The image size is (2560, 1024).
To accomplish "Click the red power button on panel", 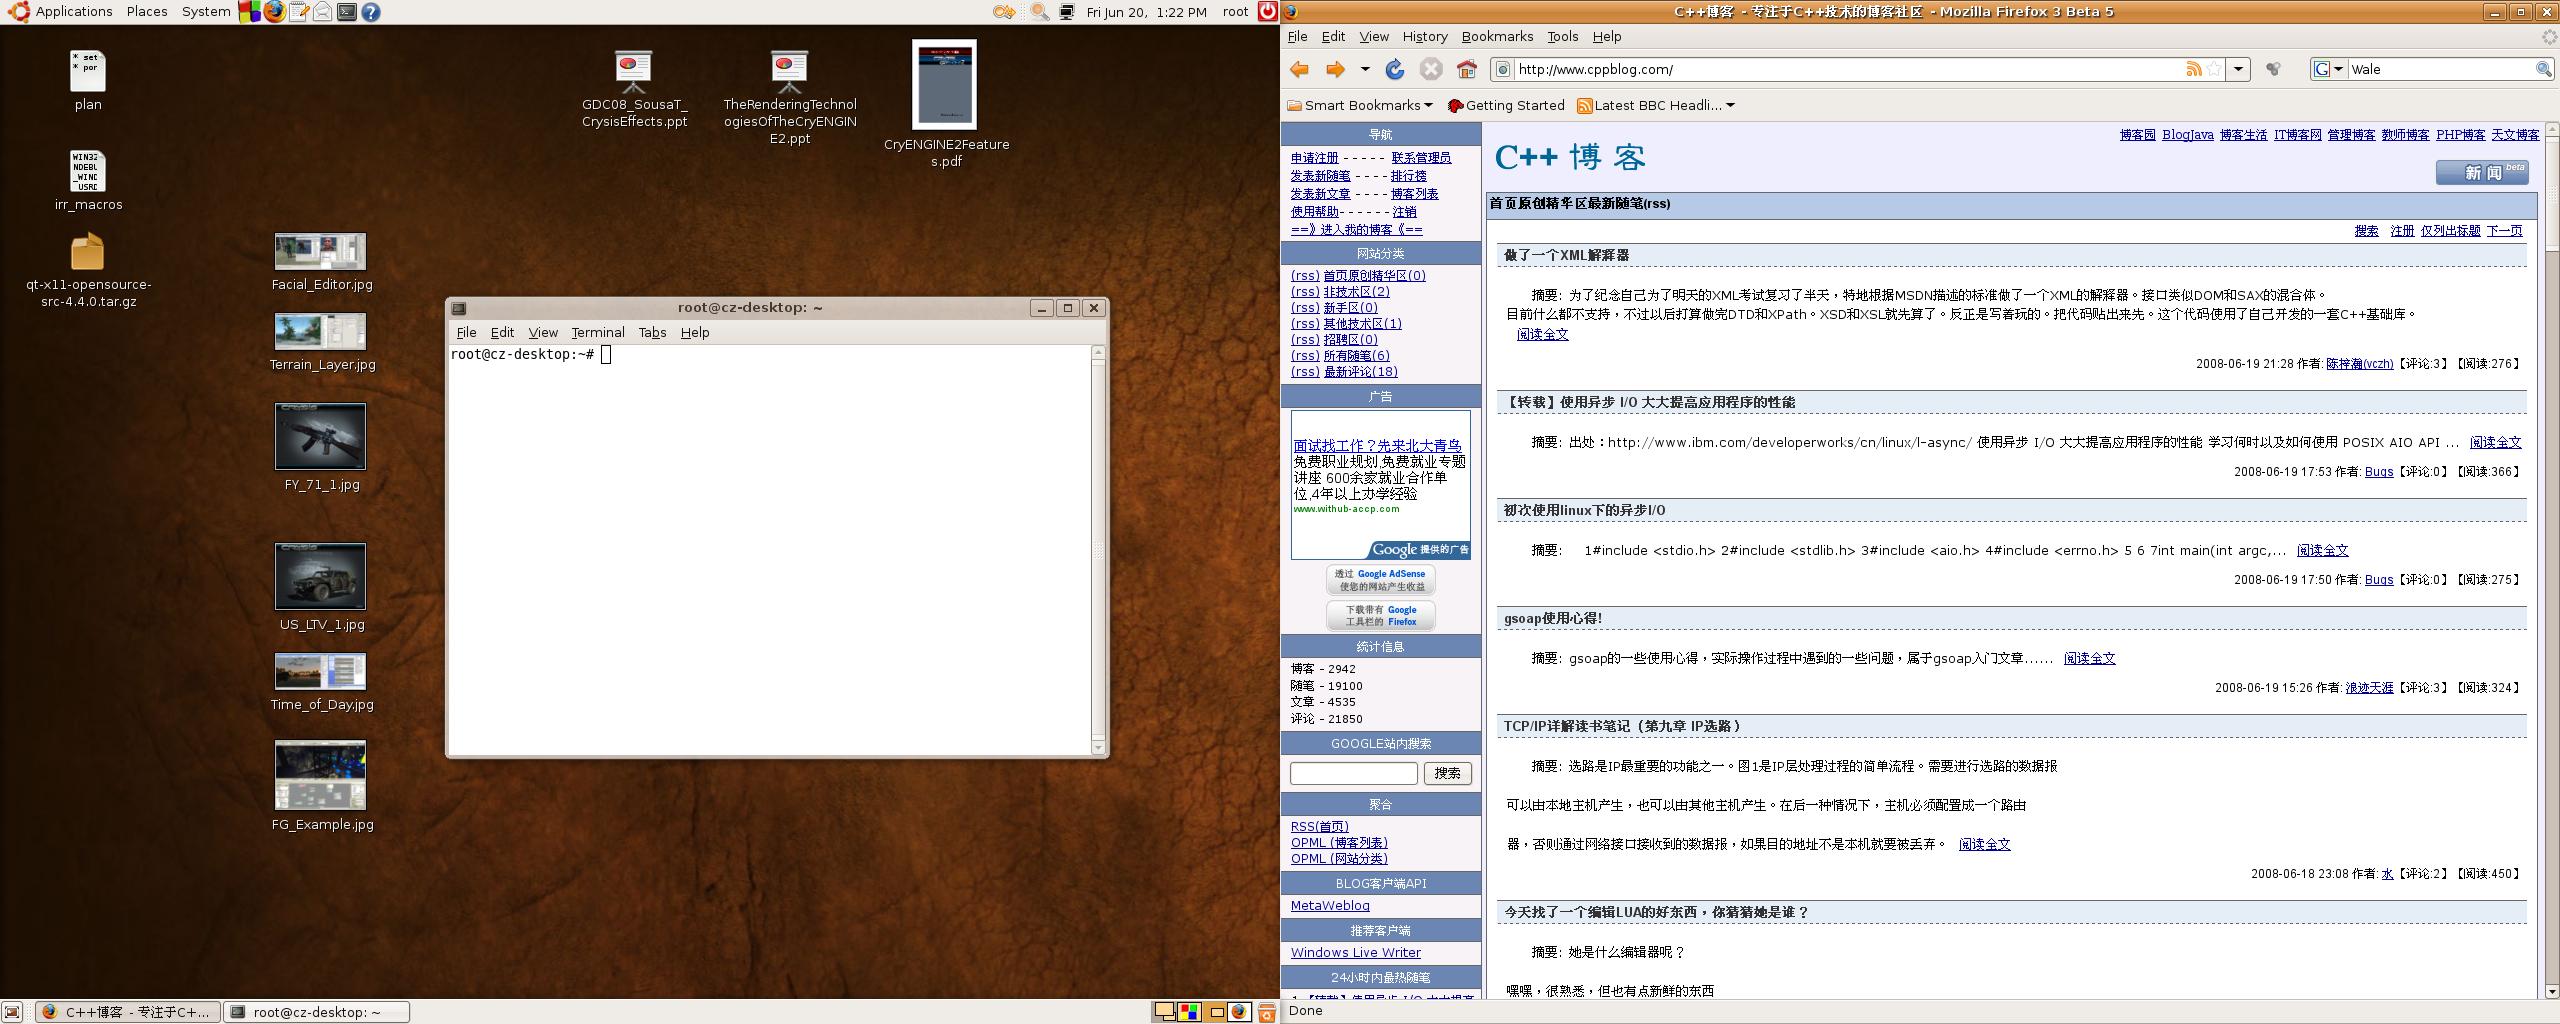I will pyautogui.click(x=1268, y=12).
